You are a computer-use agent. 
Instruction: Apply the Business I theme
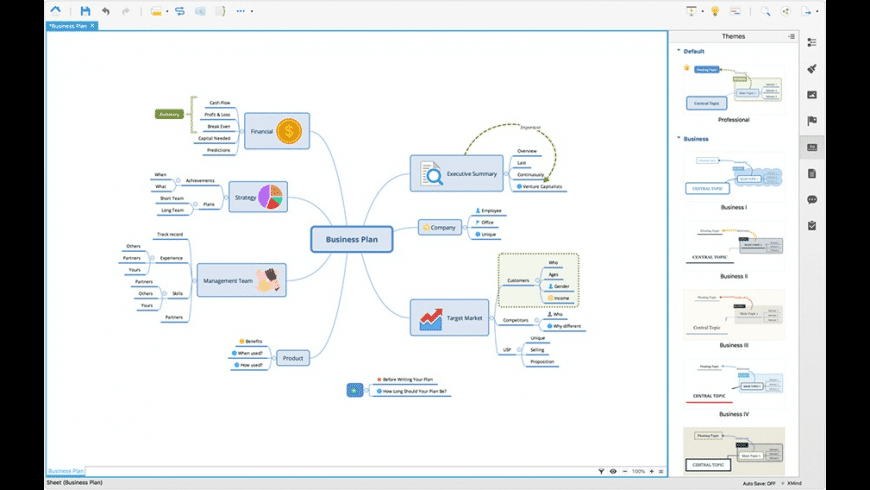734,176
